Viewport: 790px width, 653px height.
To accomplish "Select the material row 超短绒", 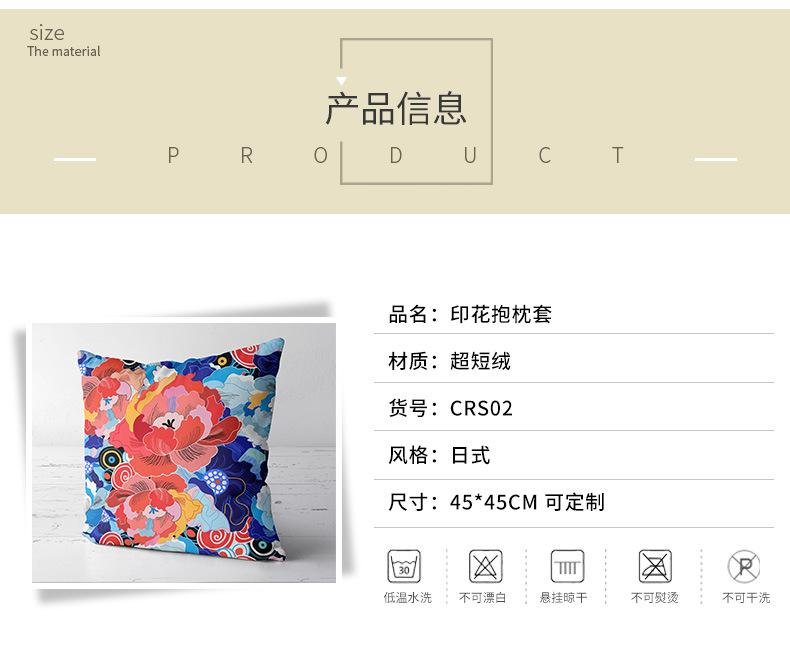I will 573,361.
